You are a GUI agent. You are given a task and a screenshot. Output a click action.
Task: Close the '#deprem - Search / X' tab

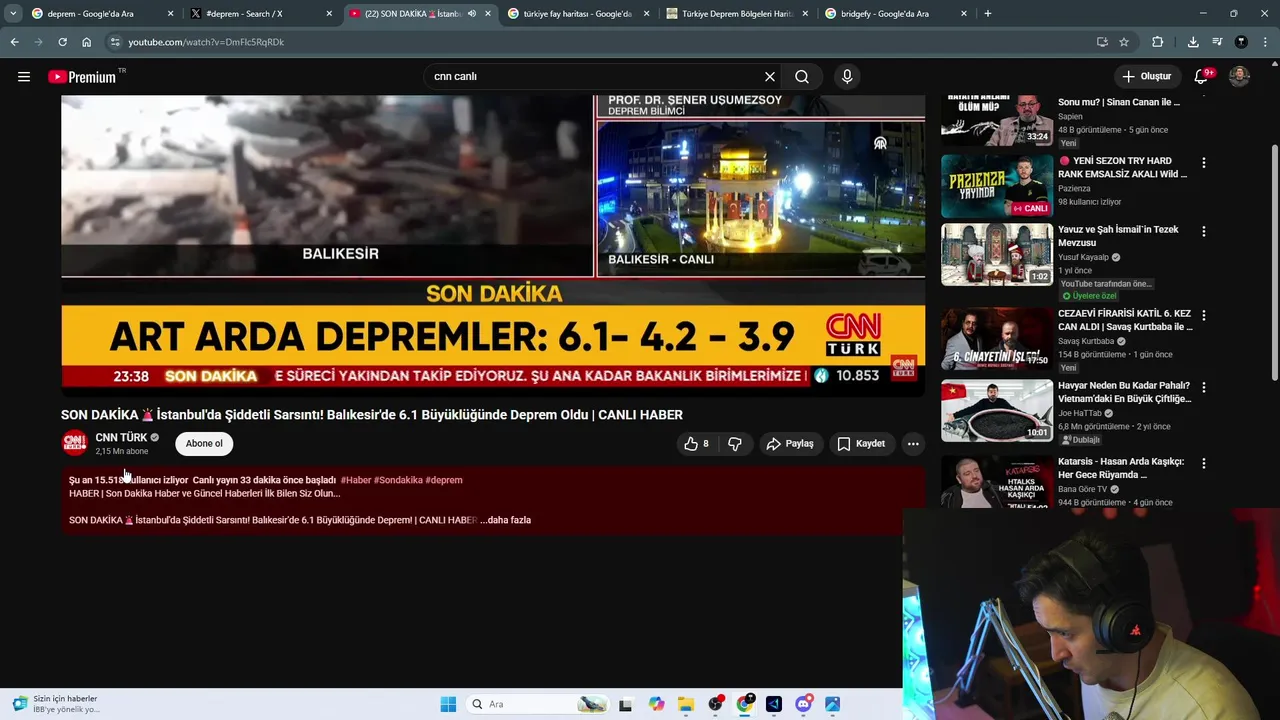[x=329, y=14]
